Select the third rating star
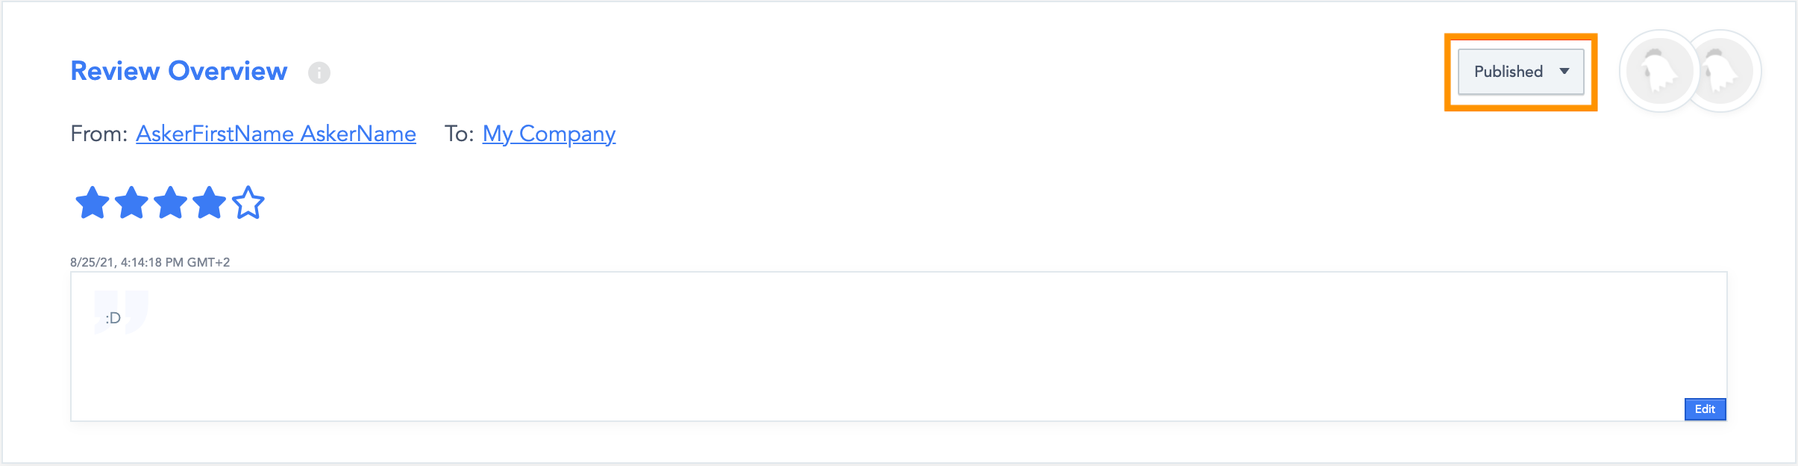 coord(170,203)
